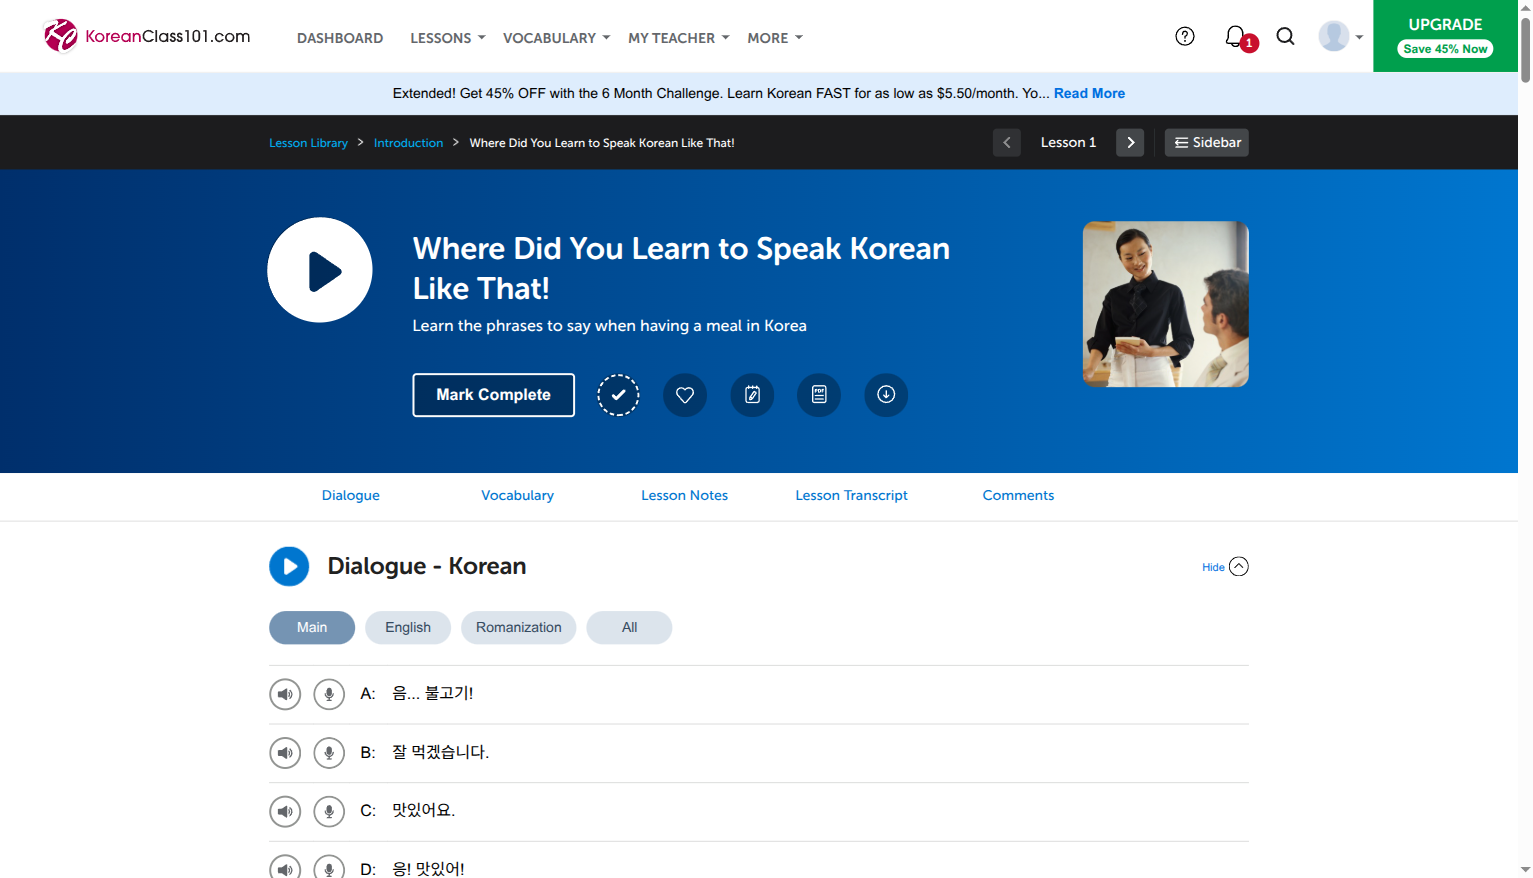The image size is (1533, 878).
Task: Click the KoreanClass101.com logo
Action: [x=147, y=36]
